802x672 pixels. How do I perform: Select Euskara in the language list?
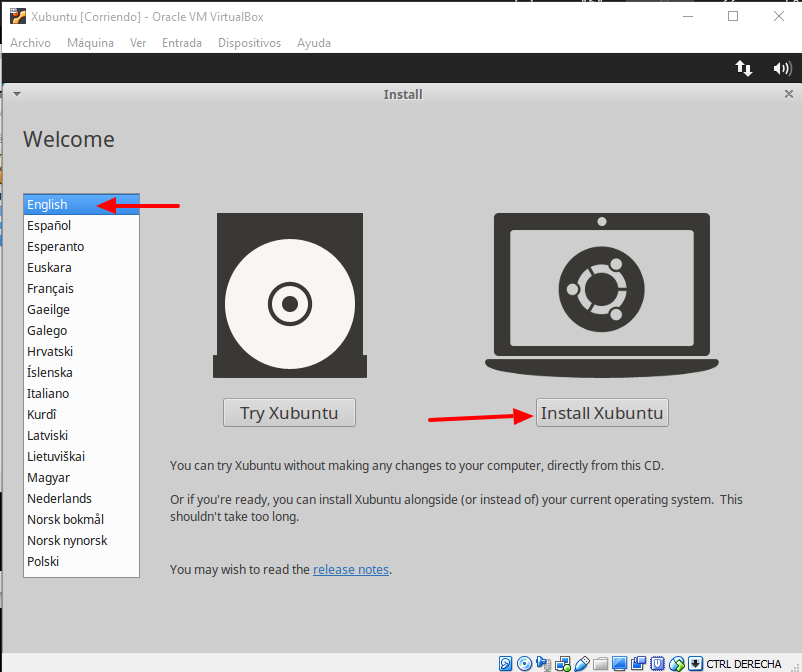pos(81,267)
